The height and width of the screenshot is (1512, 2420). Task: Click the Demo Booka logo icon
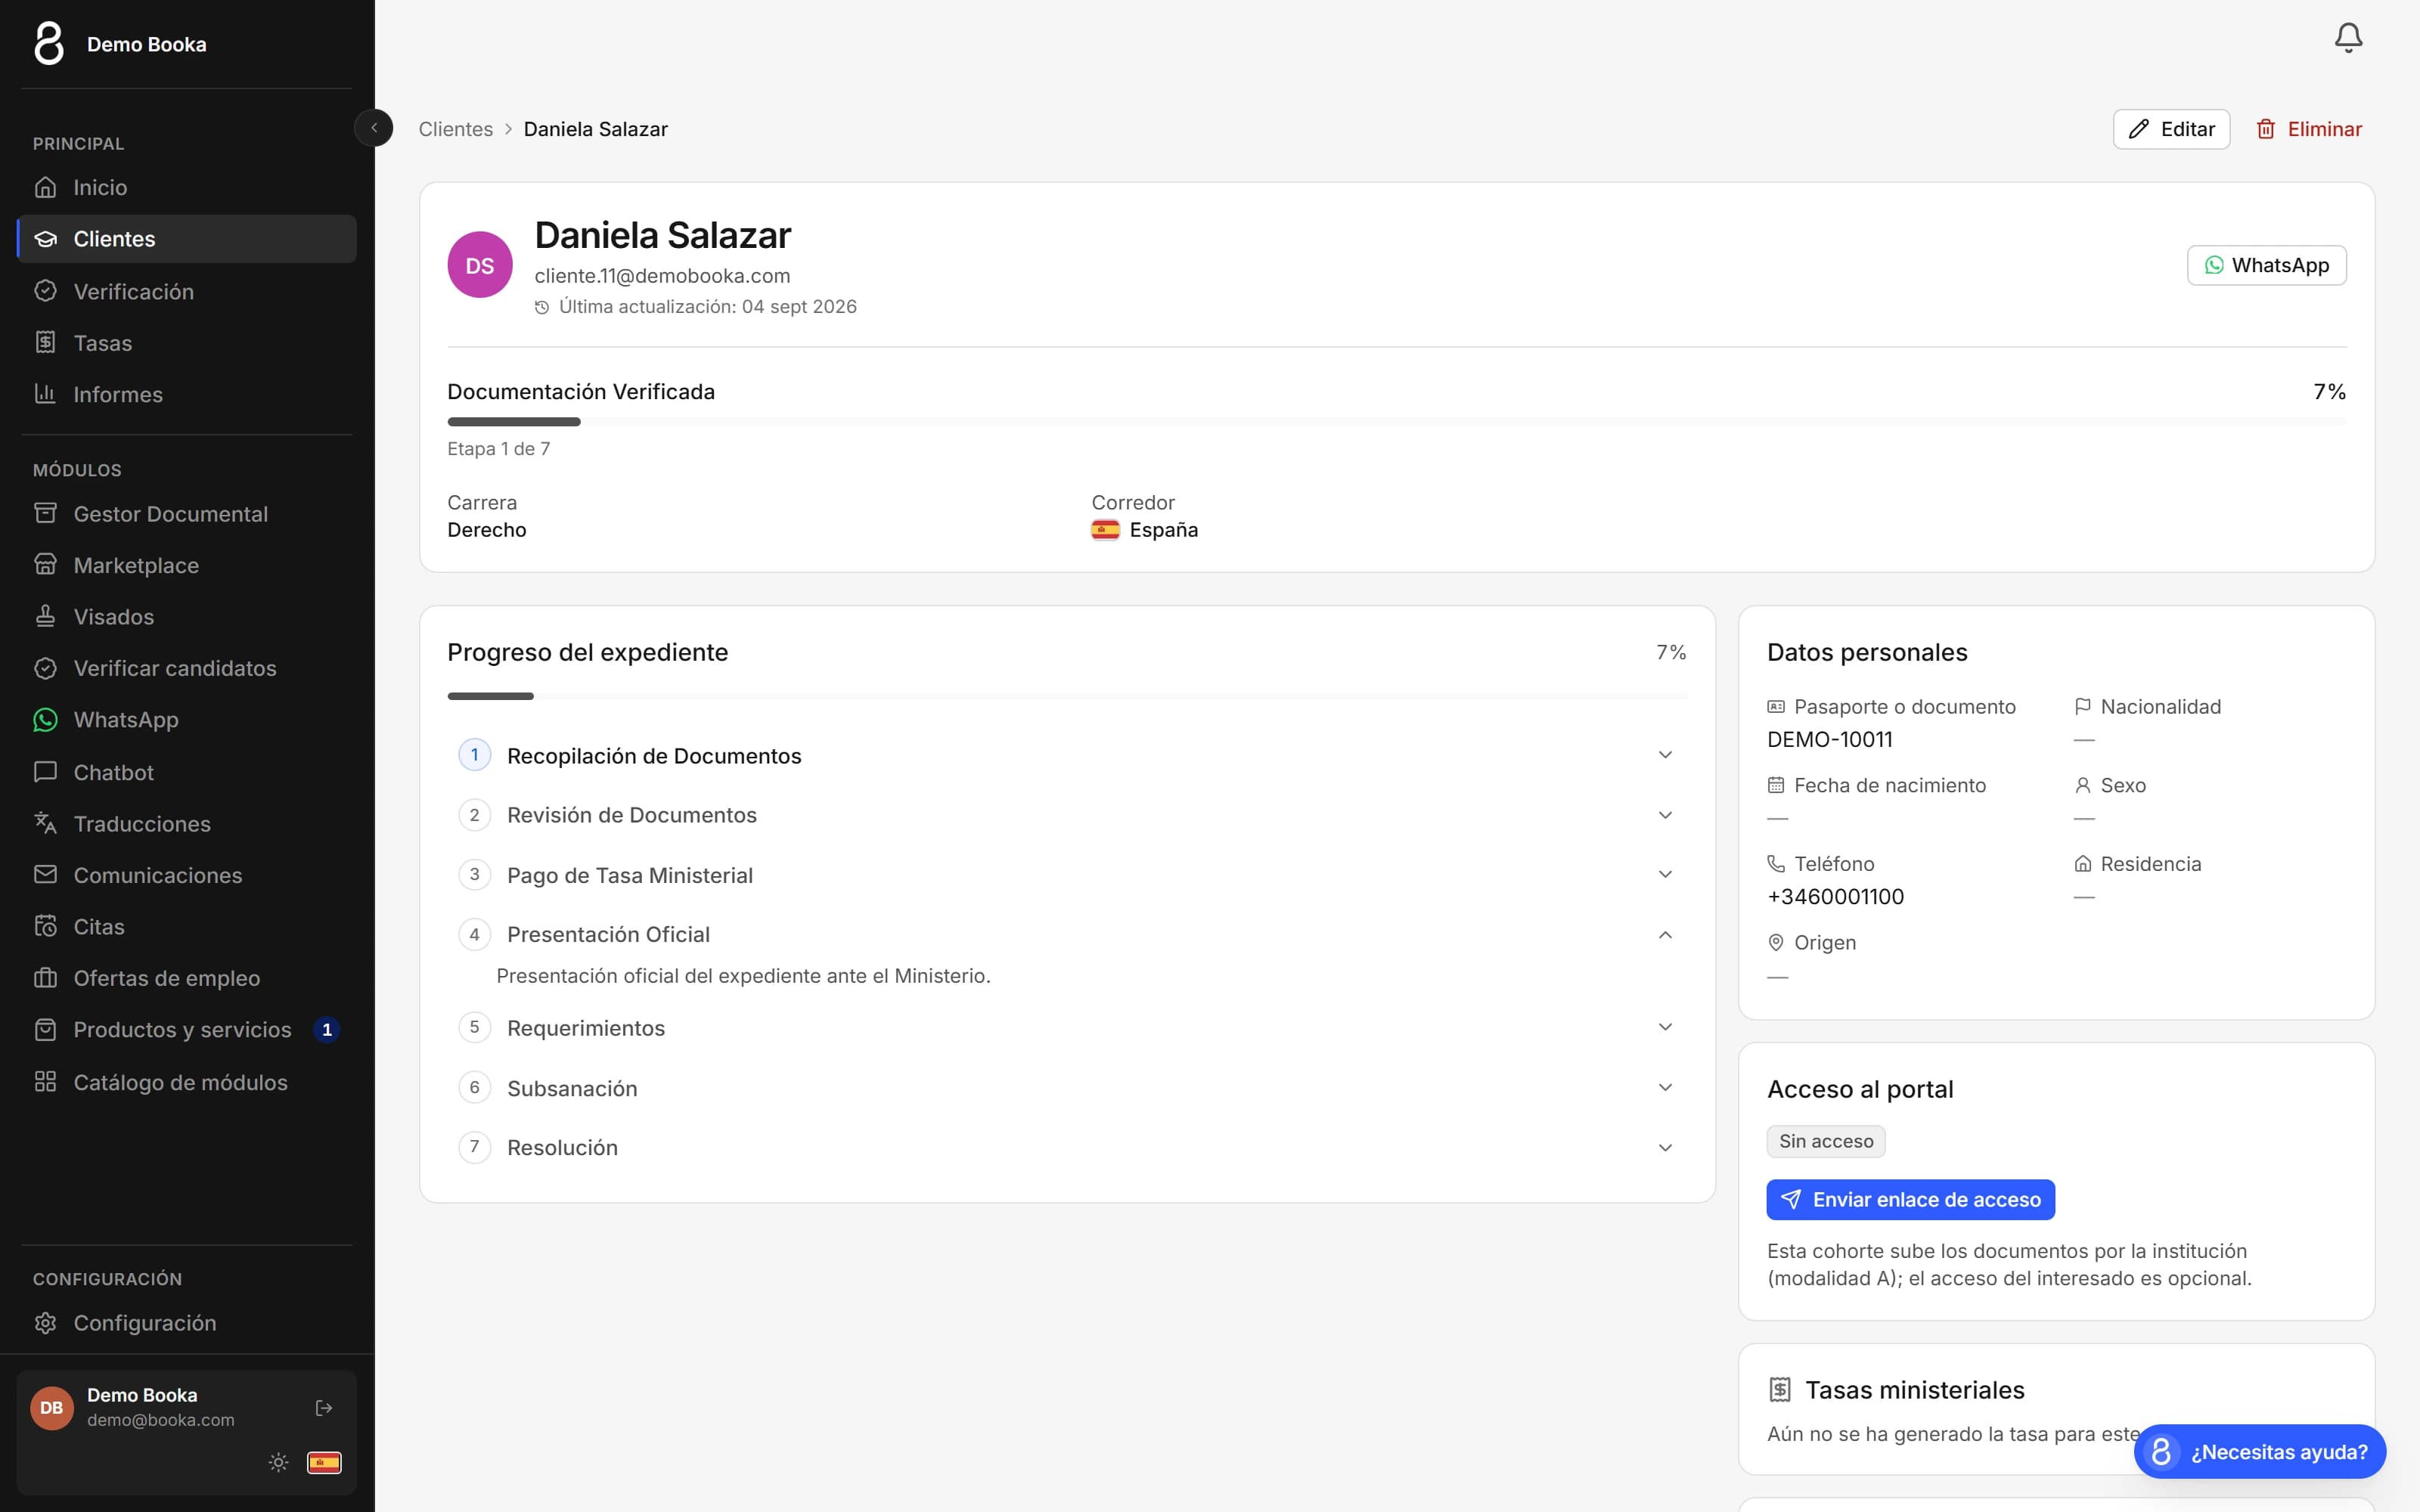(49, 44)
